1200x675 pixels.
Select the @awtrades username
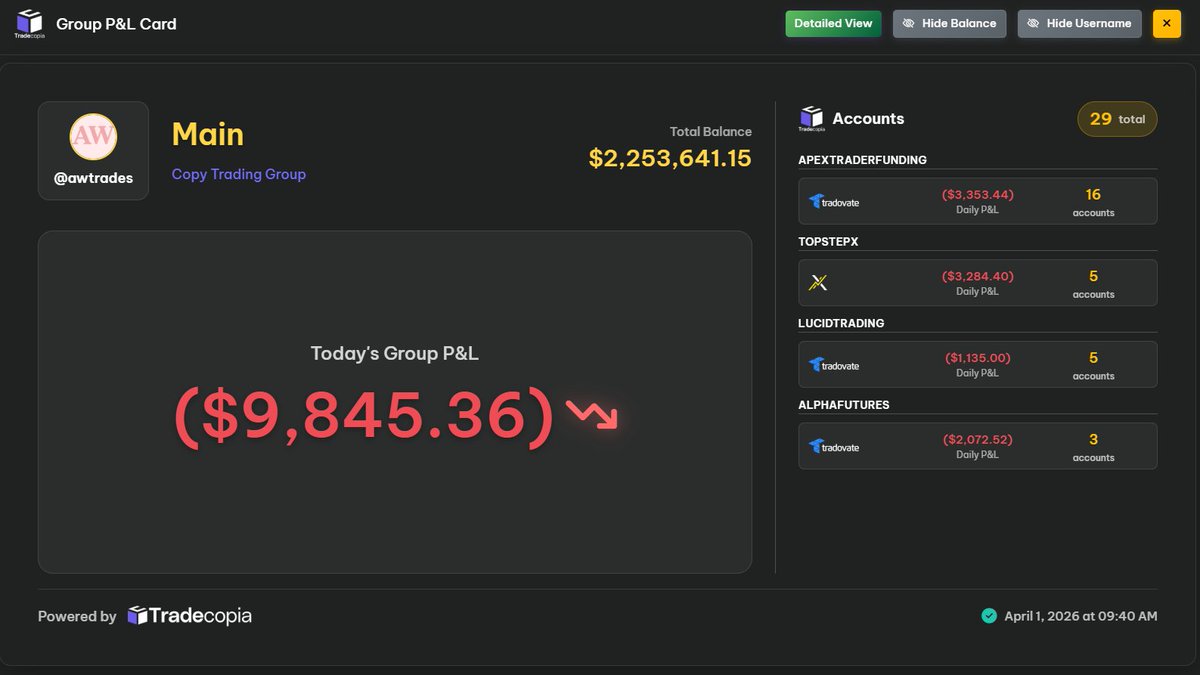(93, 179)
